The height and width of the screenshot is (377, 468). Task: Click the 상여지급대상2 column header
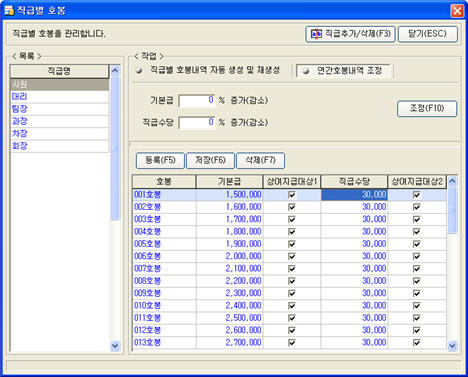click(417, 182)
